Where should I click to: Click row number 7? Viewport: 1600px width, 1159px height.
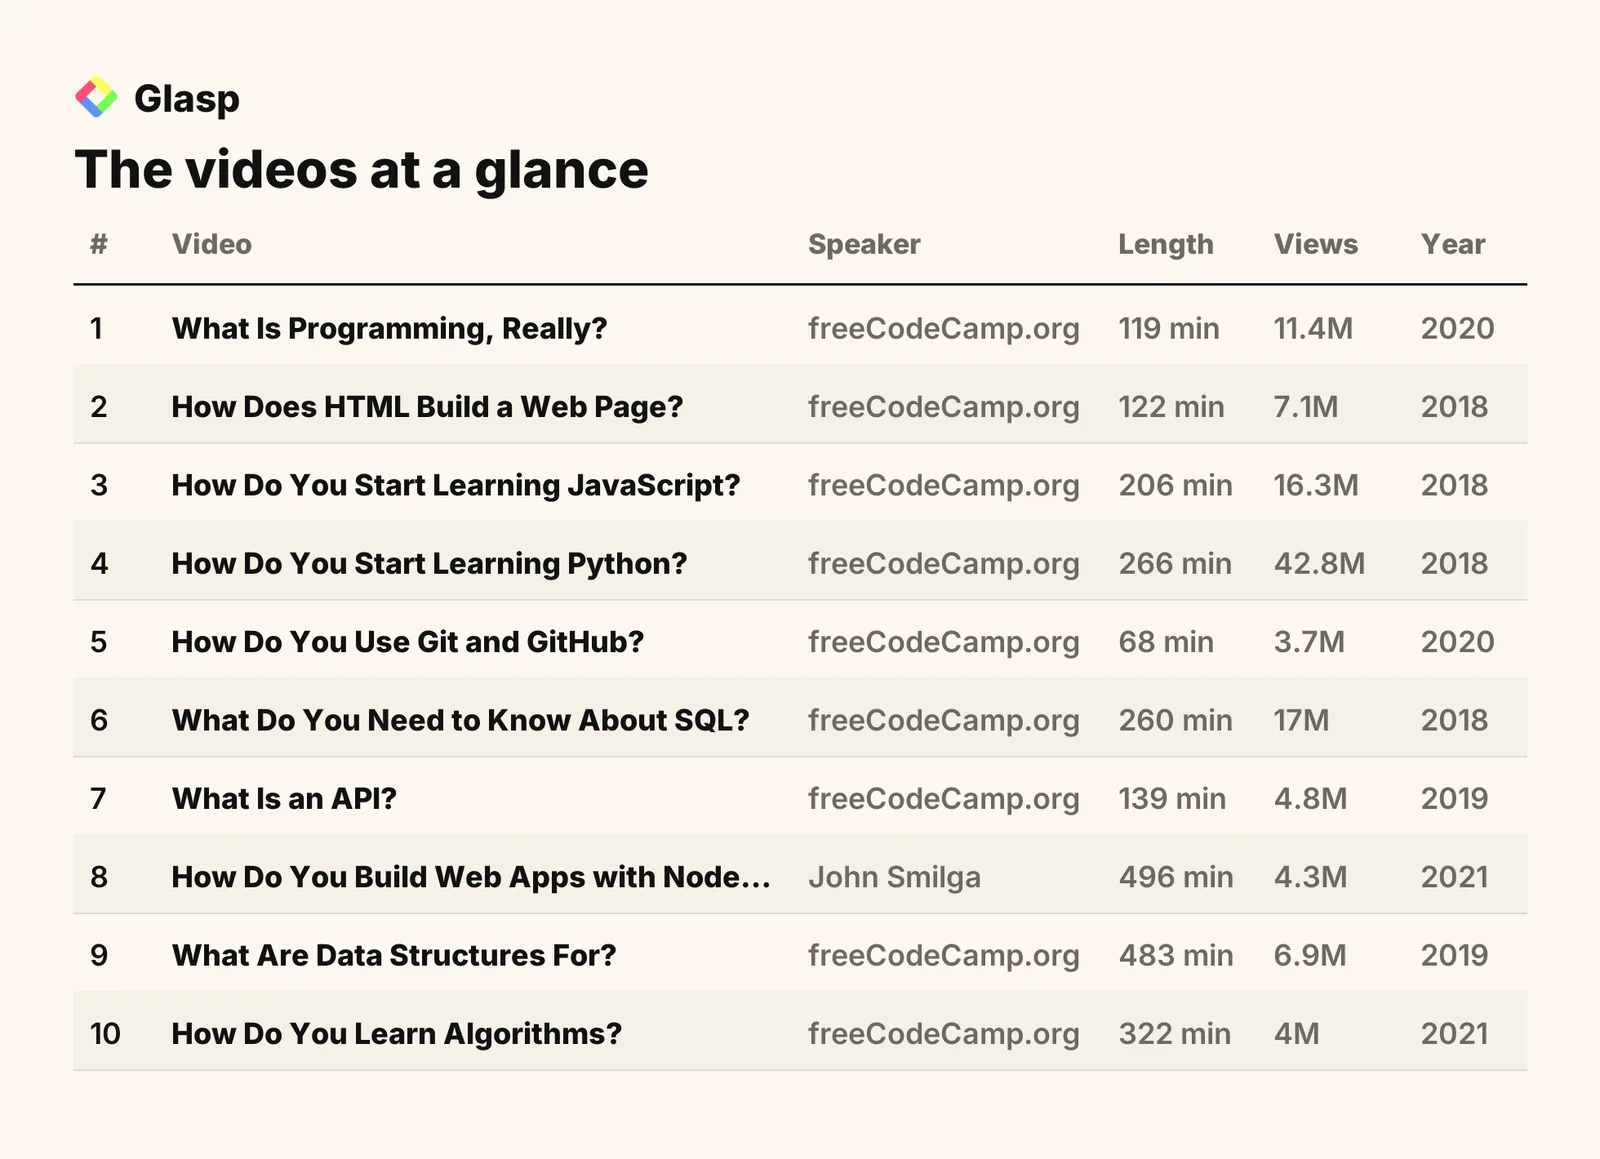pyautogui.click(x=98, y=799)
